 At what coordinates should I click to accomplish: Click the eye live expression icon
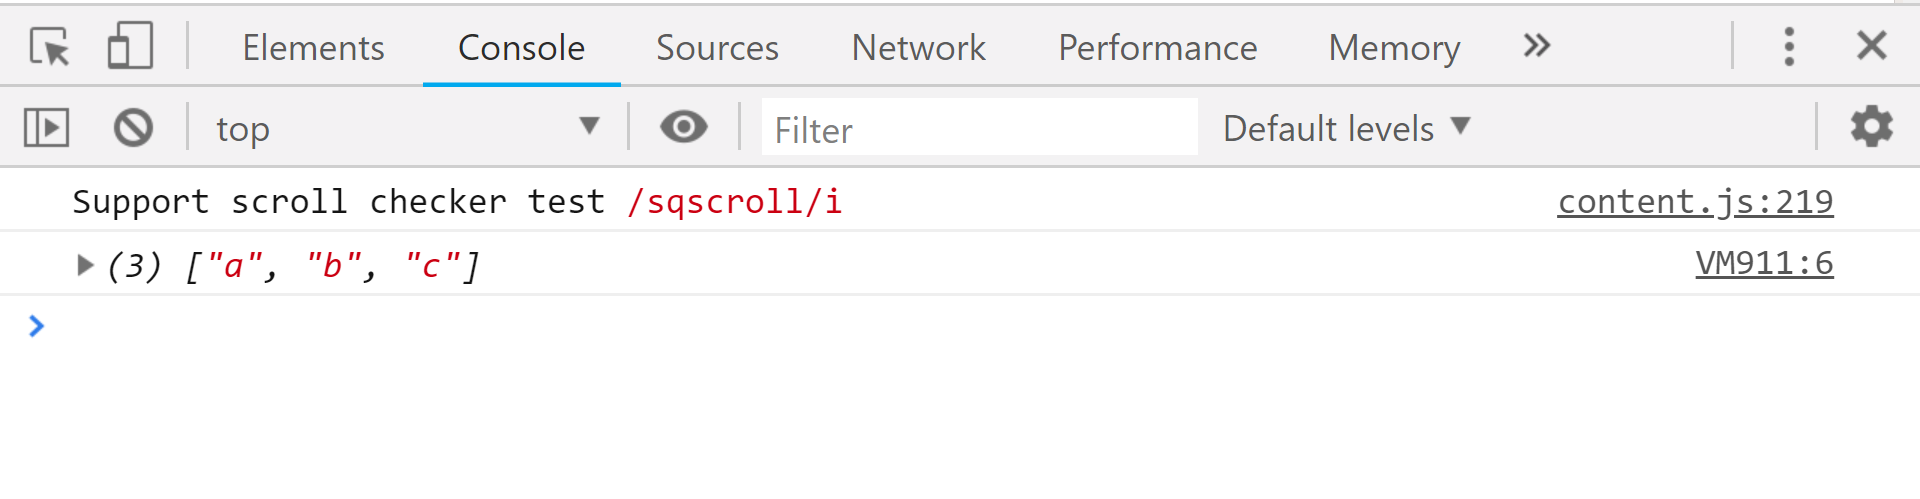click(684, 127)
